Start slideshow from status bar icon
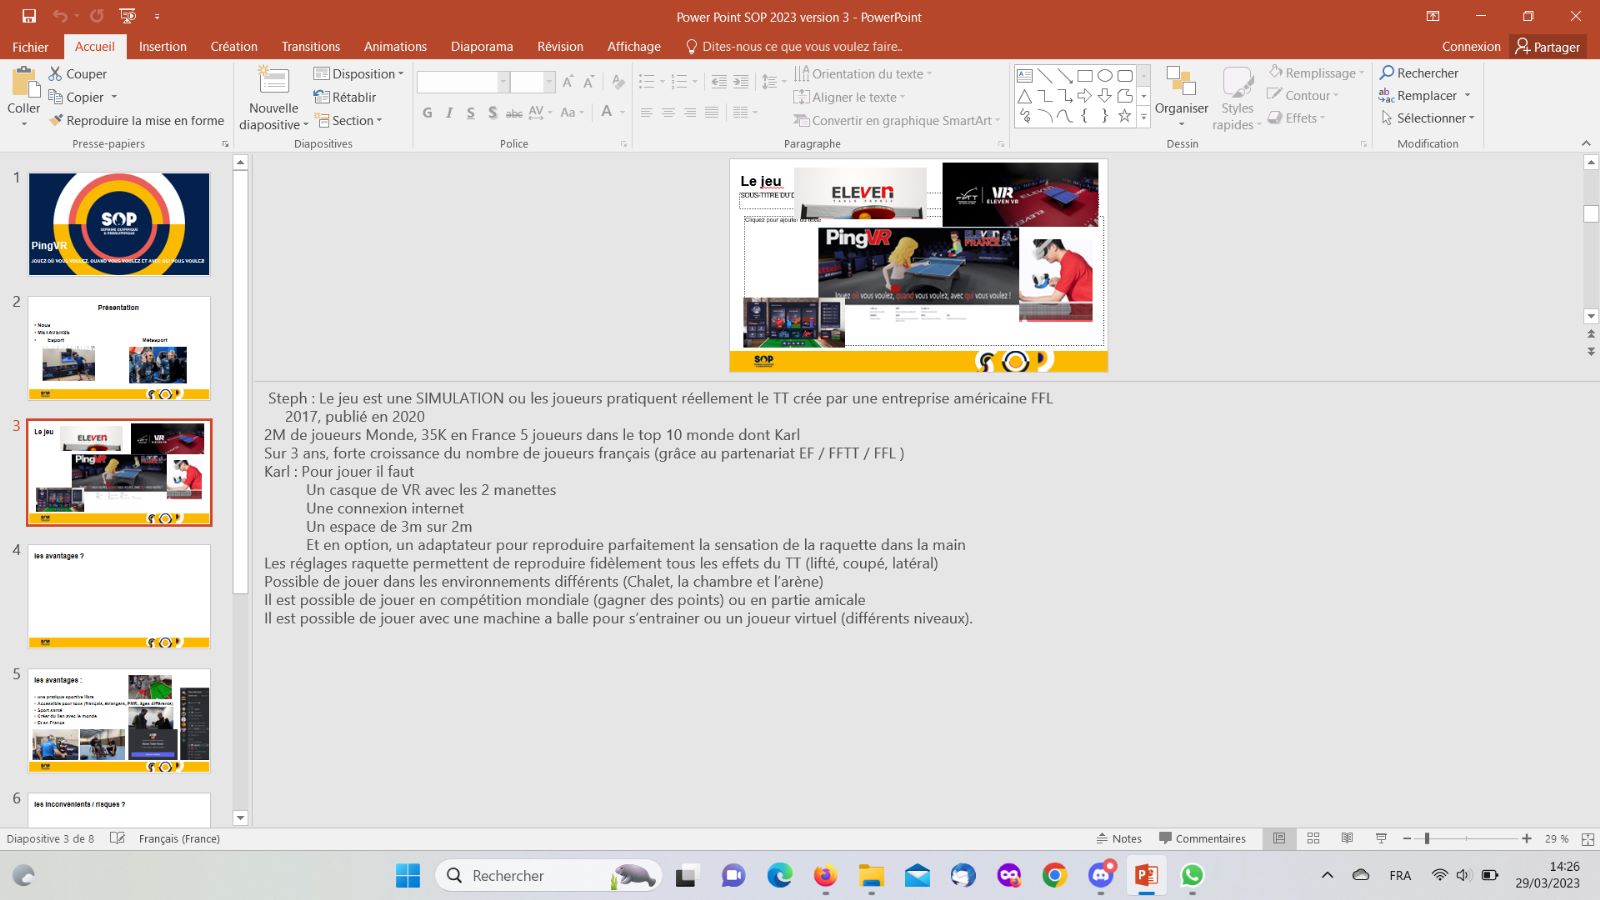 pyautogui.click(x=1381, y=839)
